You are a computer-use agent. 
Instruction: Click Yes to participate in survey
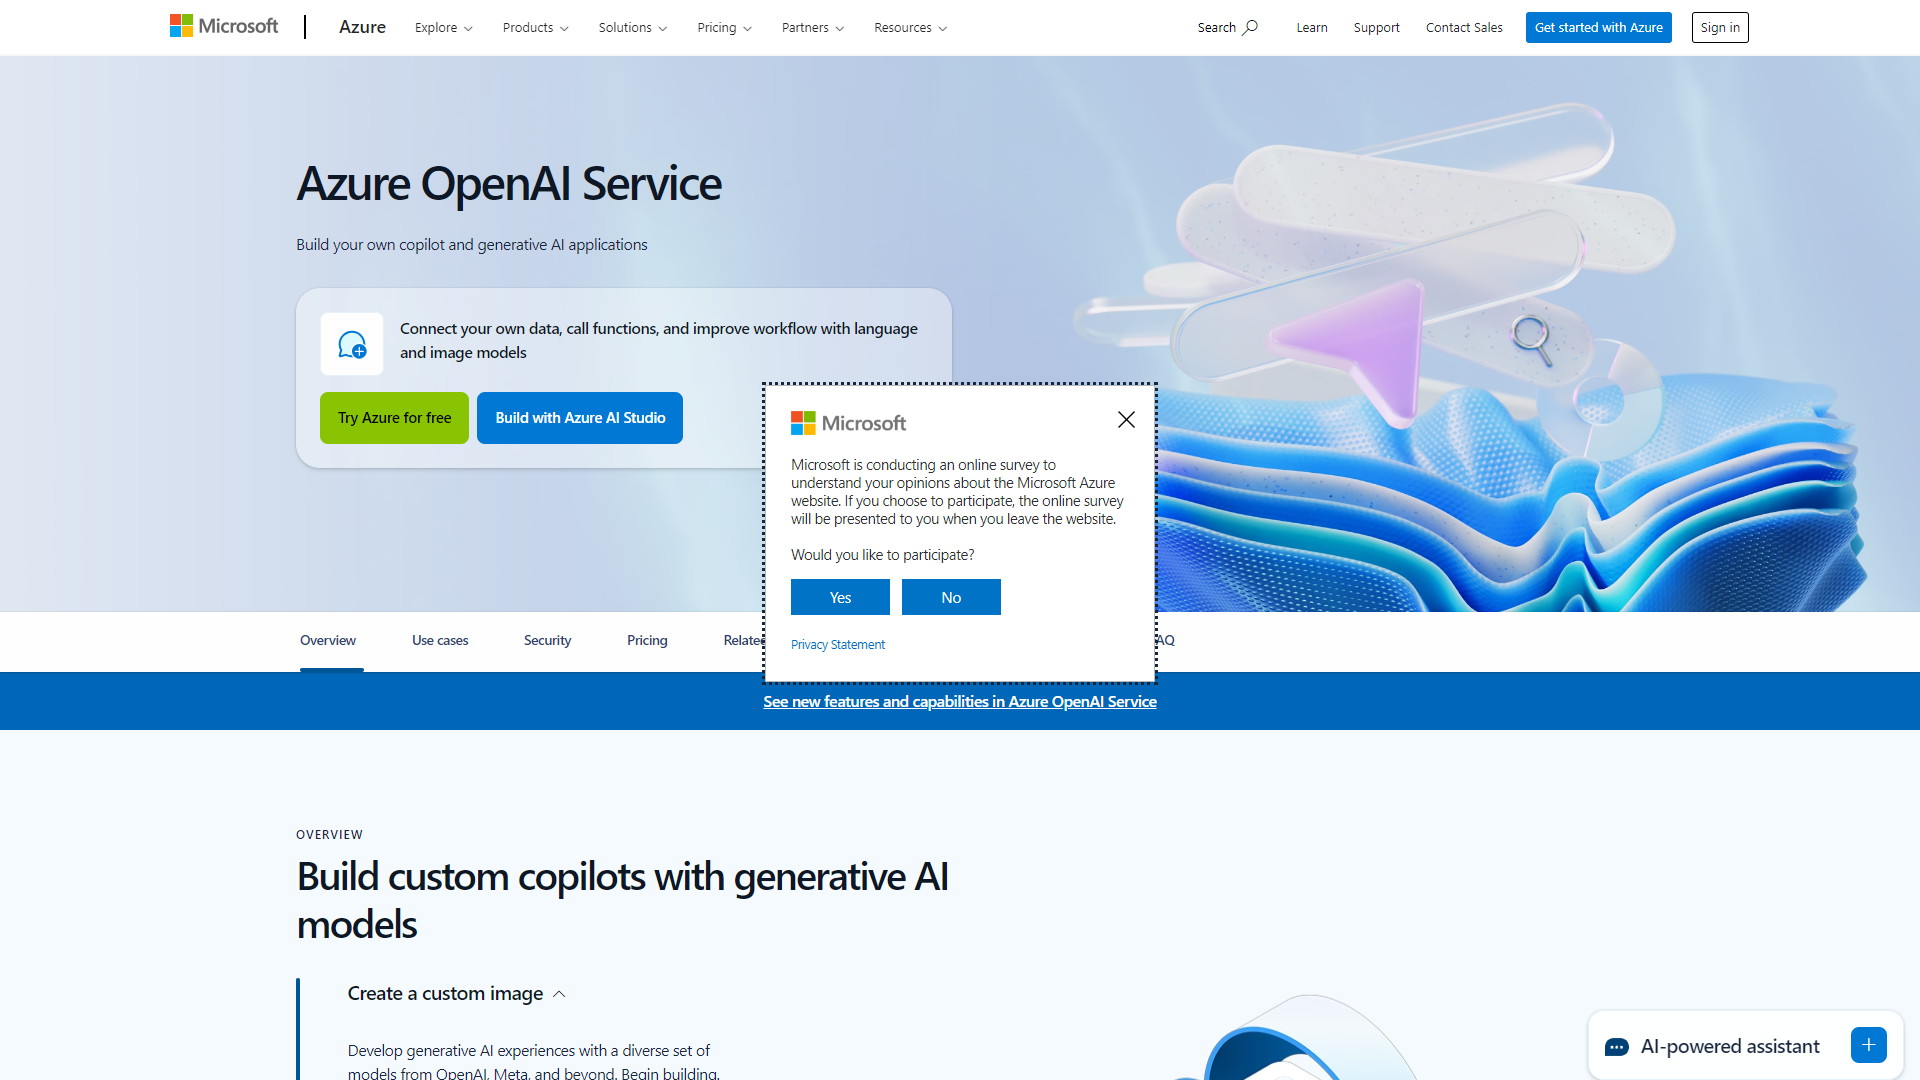(x=840, y=597)
